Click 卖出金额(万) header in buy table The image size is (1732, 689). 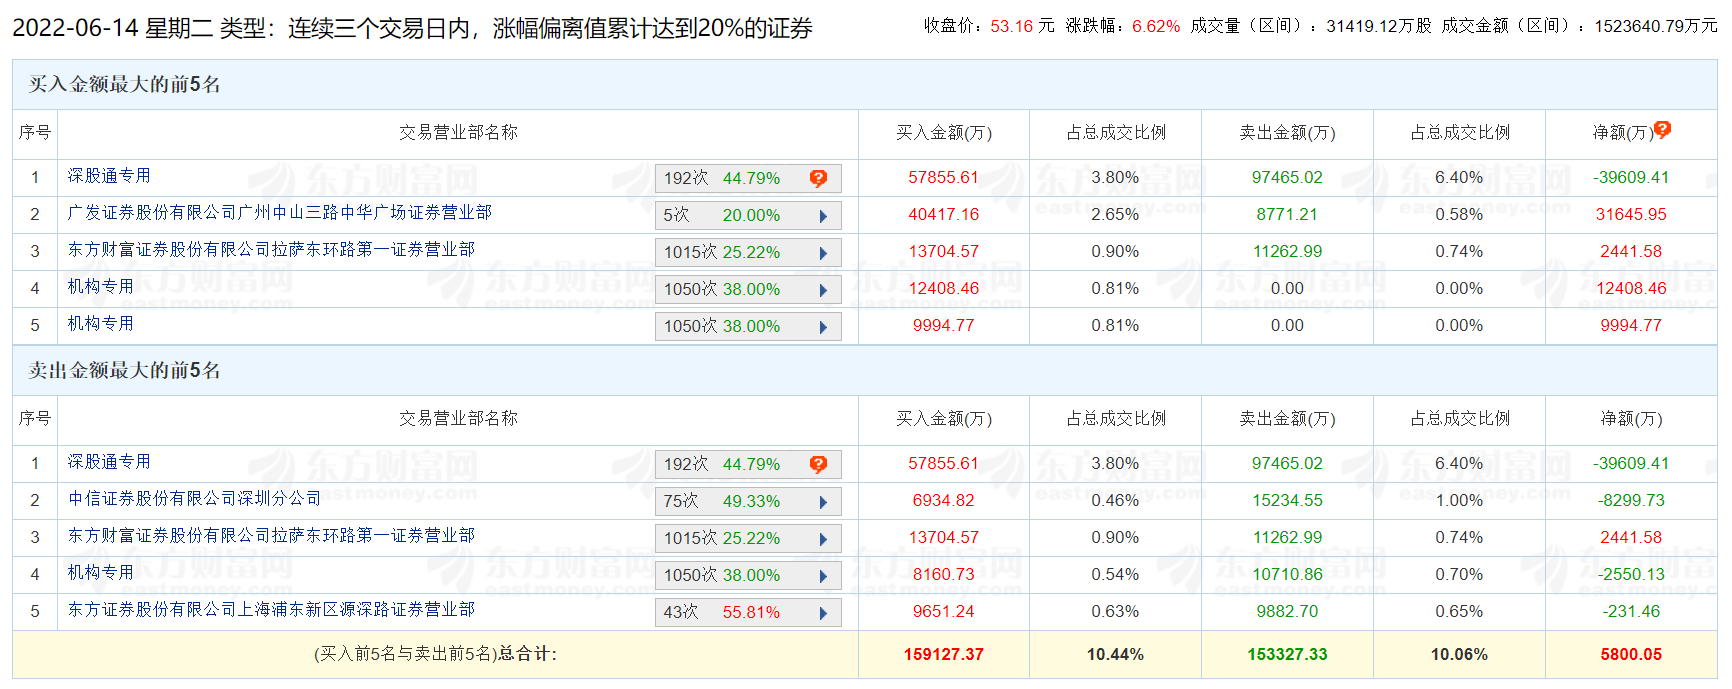[1287, 133]
